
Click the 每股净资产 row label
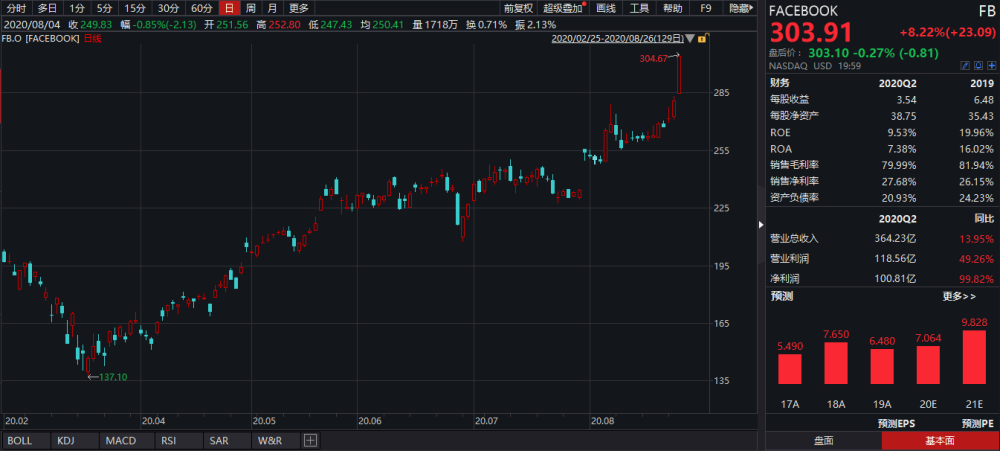(x=794, y=116)
